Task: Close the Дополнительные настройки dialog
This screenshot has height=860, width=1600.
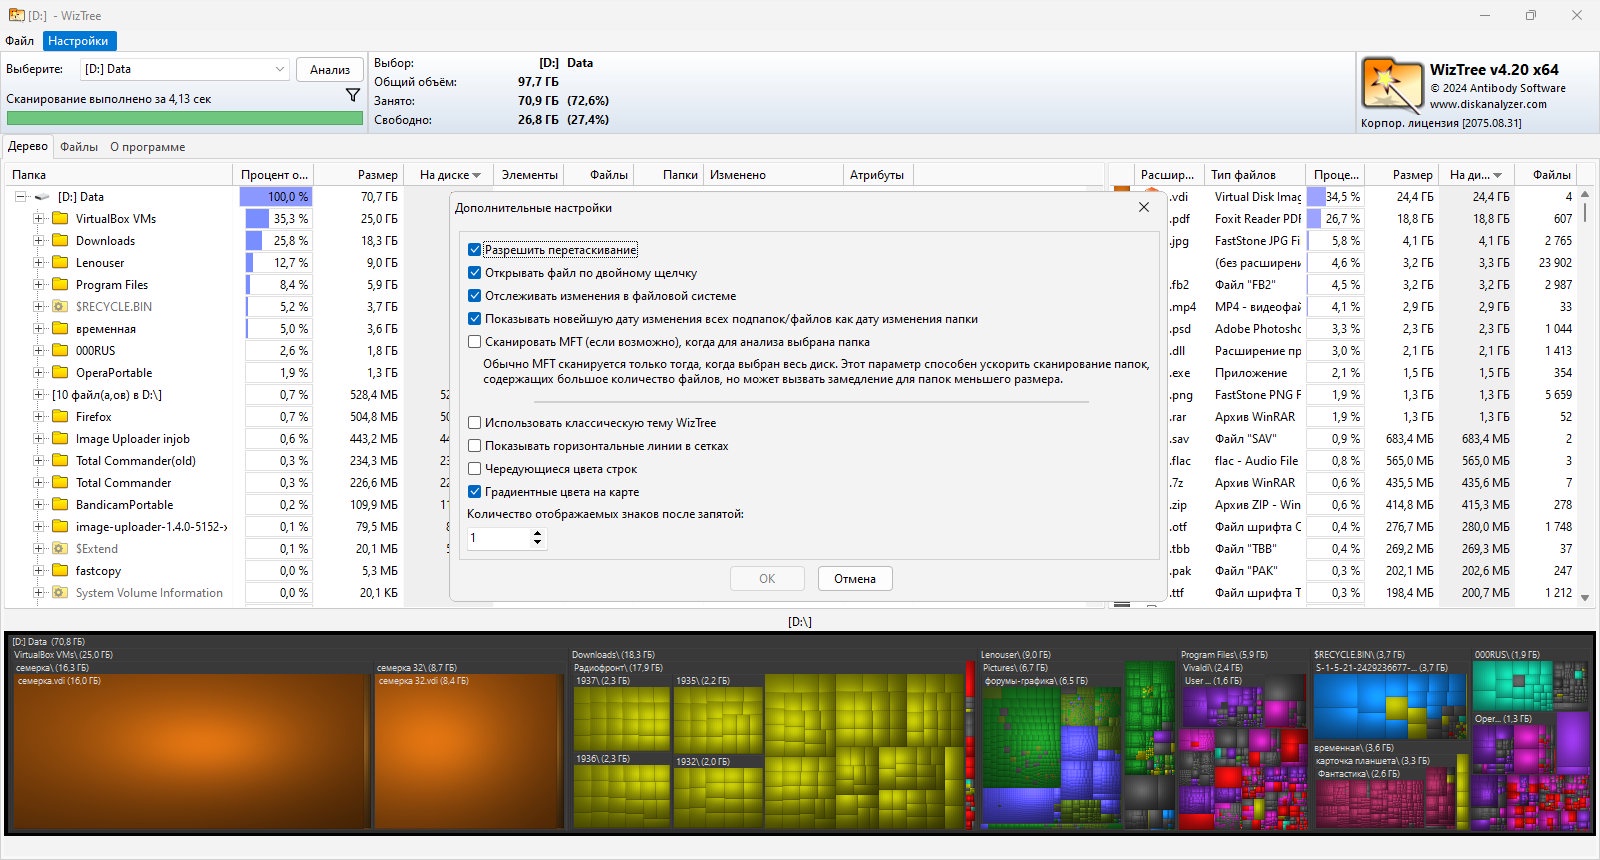Action: point(1144,207)
